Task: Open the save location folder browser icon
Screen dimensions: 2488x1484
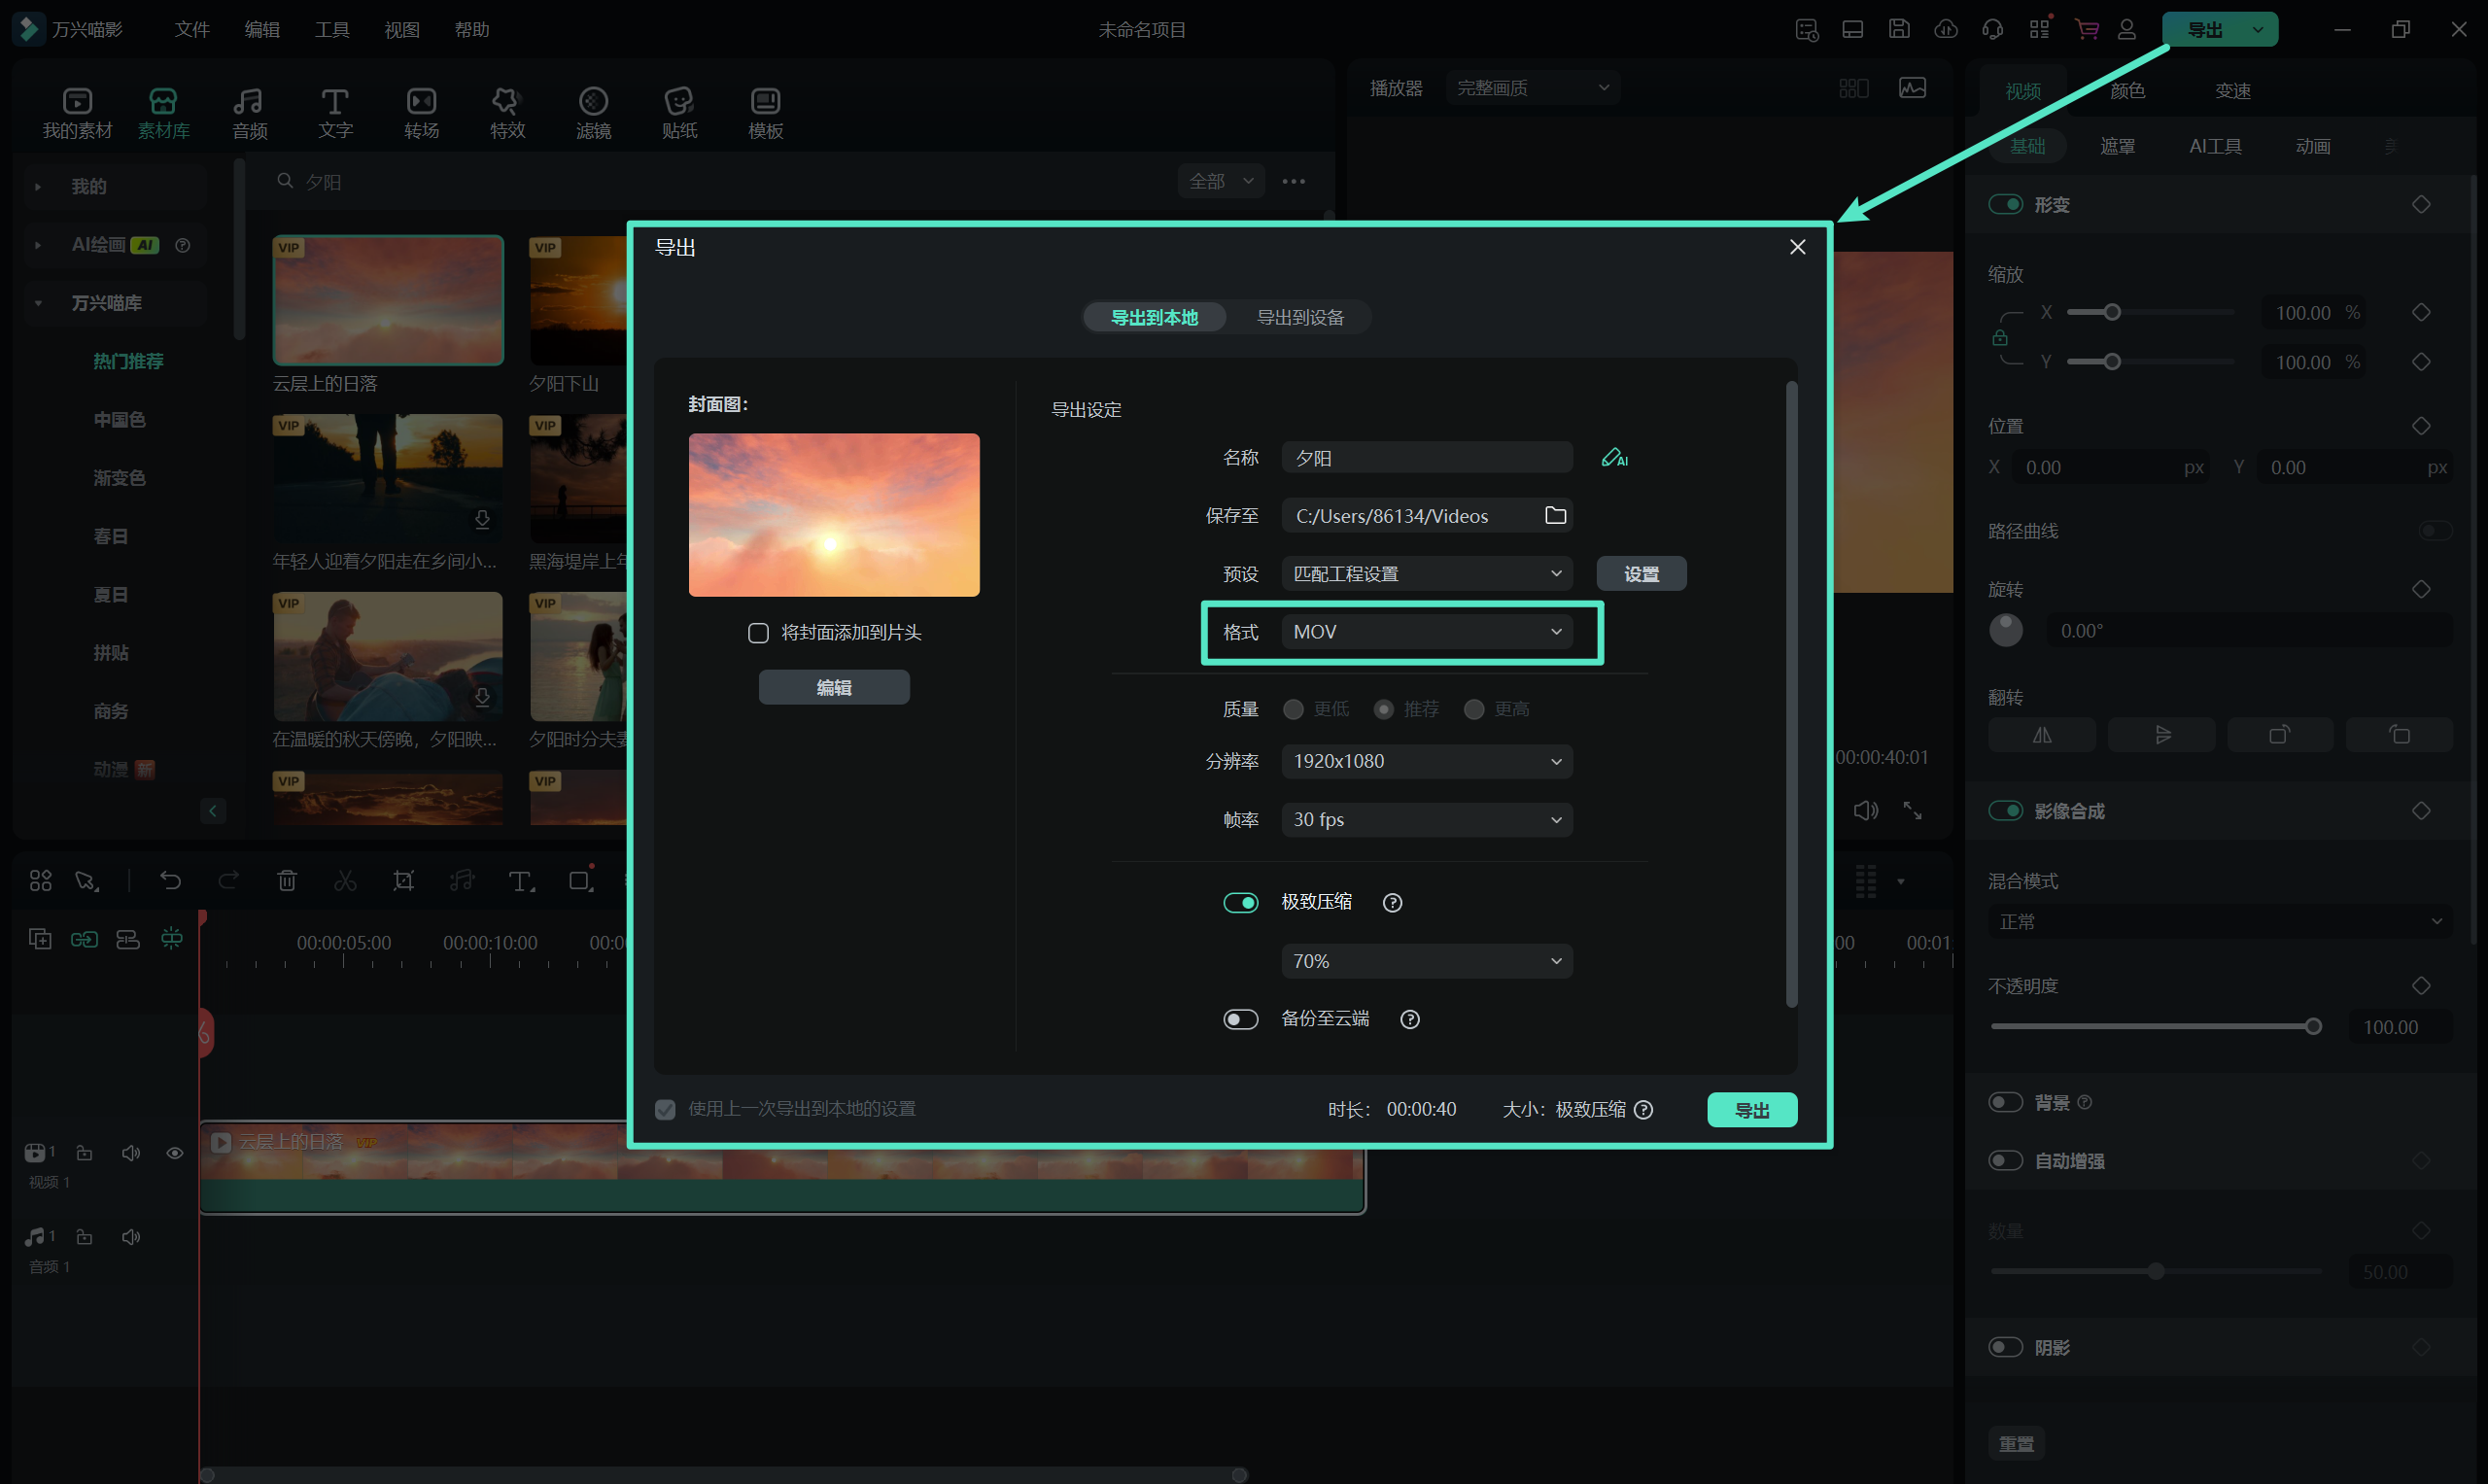Action: click(1555, 515)
